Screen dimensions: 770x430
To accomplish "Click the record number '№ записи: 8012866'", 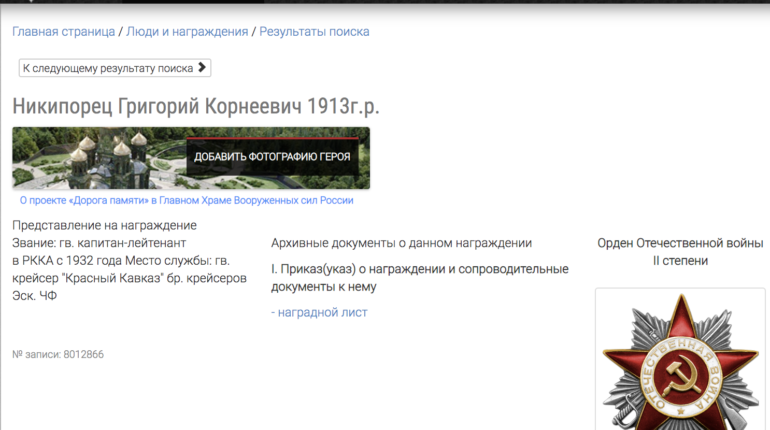I will pos(58,354).
